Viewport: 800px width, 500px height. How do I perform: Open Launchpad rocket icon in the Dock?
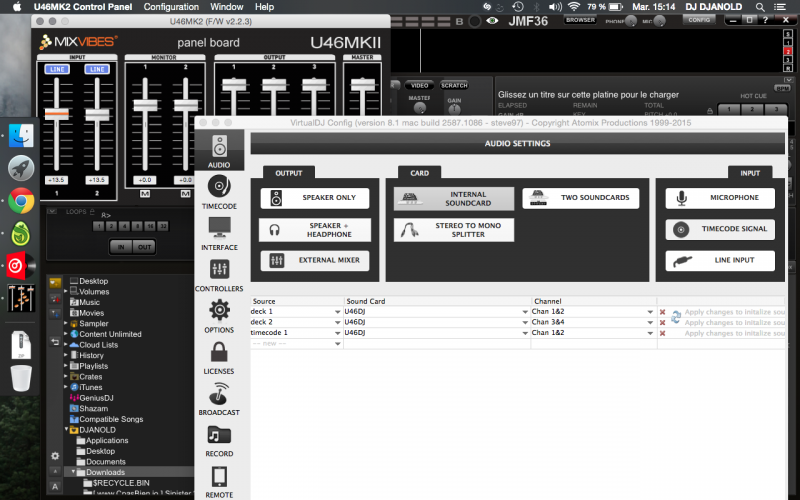[21, 168]
